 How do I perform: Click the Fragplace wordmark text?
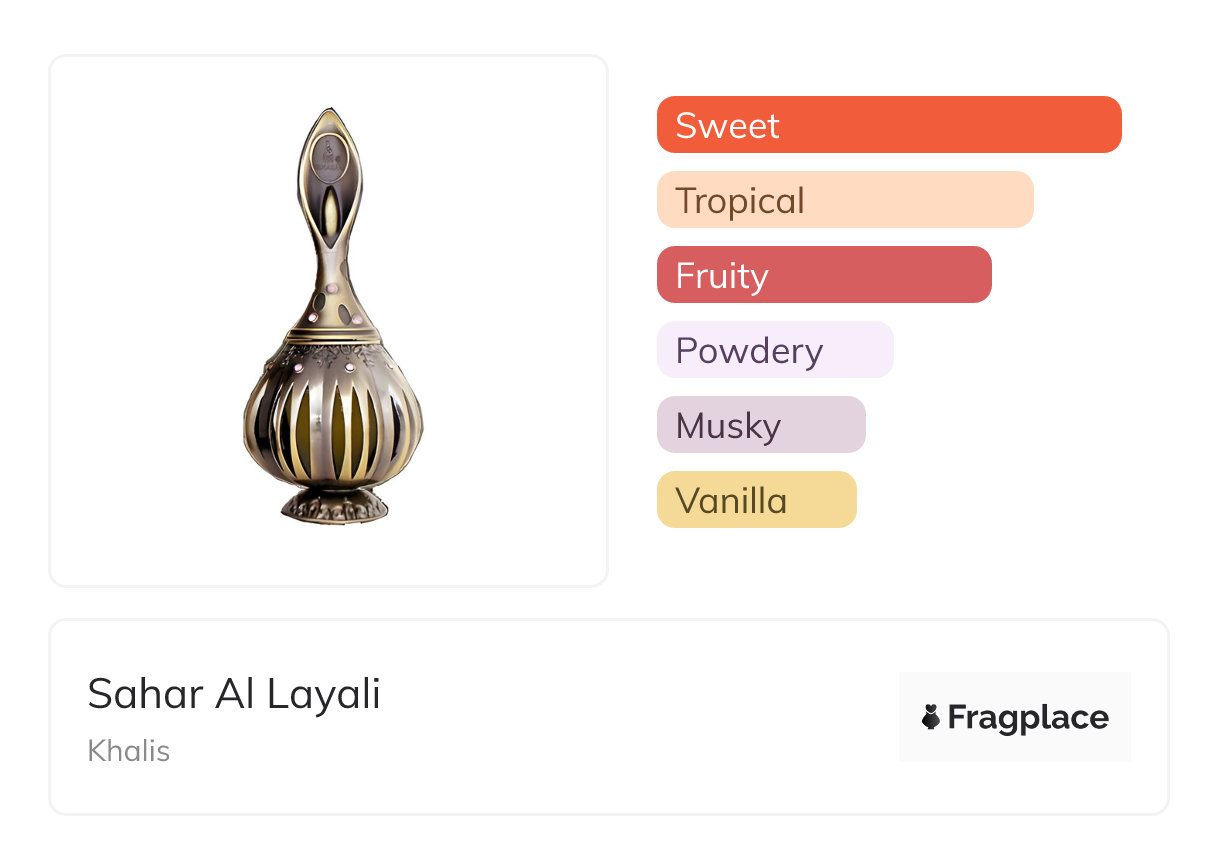tap(1028, 717)
